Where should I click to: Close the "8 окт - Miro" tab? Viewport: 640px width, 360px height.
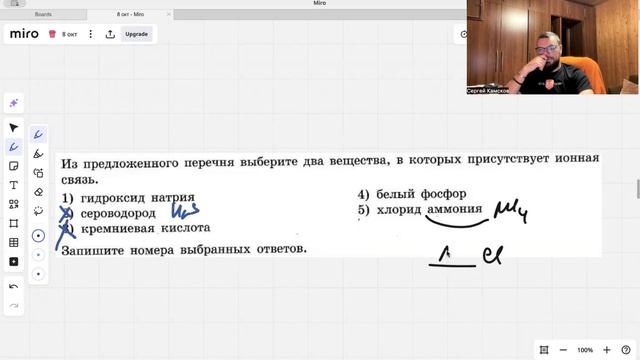[169, 14]
